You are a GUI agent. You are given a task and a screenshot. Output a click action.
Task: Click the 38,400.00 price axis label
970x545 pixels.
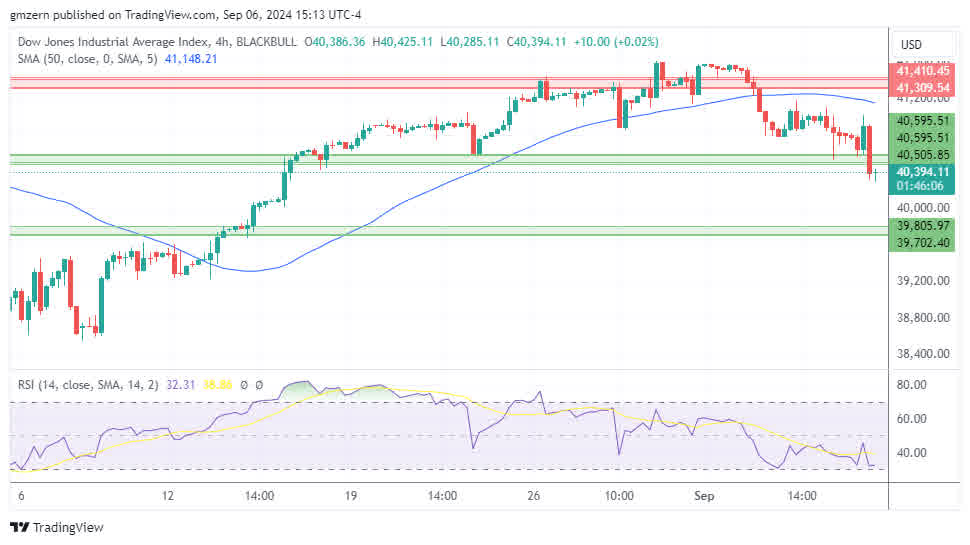[922, 354]
